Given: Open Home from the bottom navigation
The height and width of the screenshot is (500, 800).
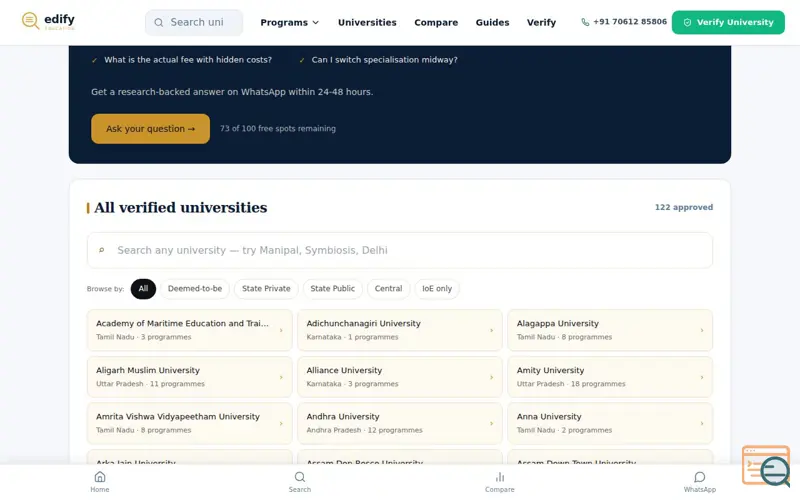Looking at the screenshot, I should click(100, 482).
